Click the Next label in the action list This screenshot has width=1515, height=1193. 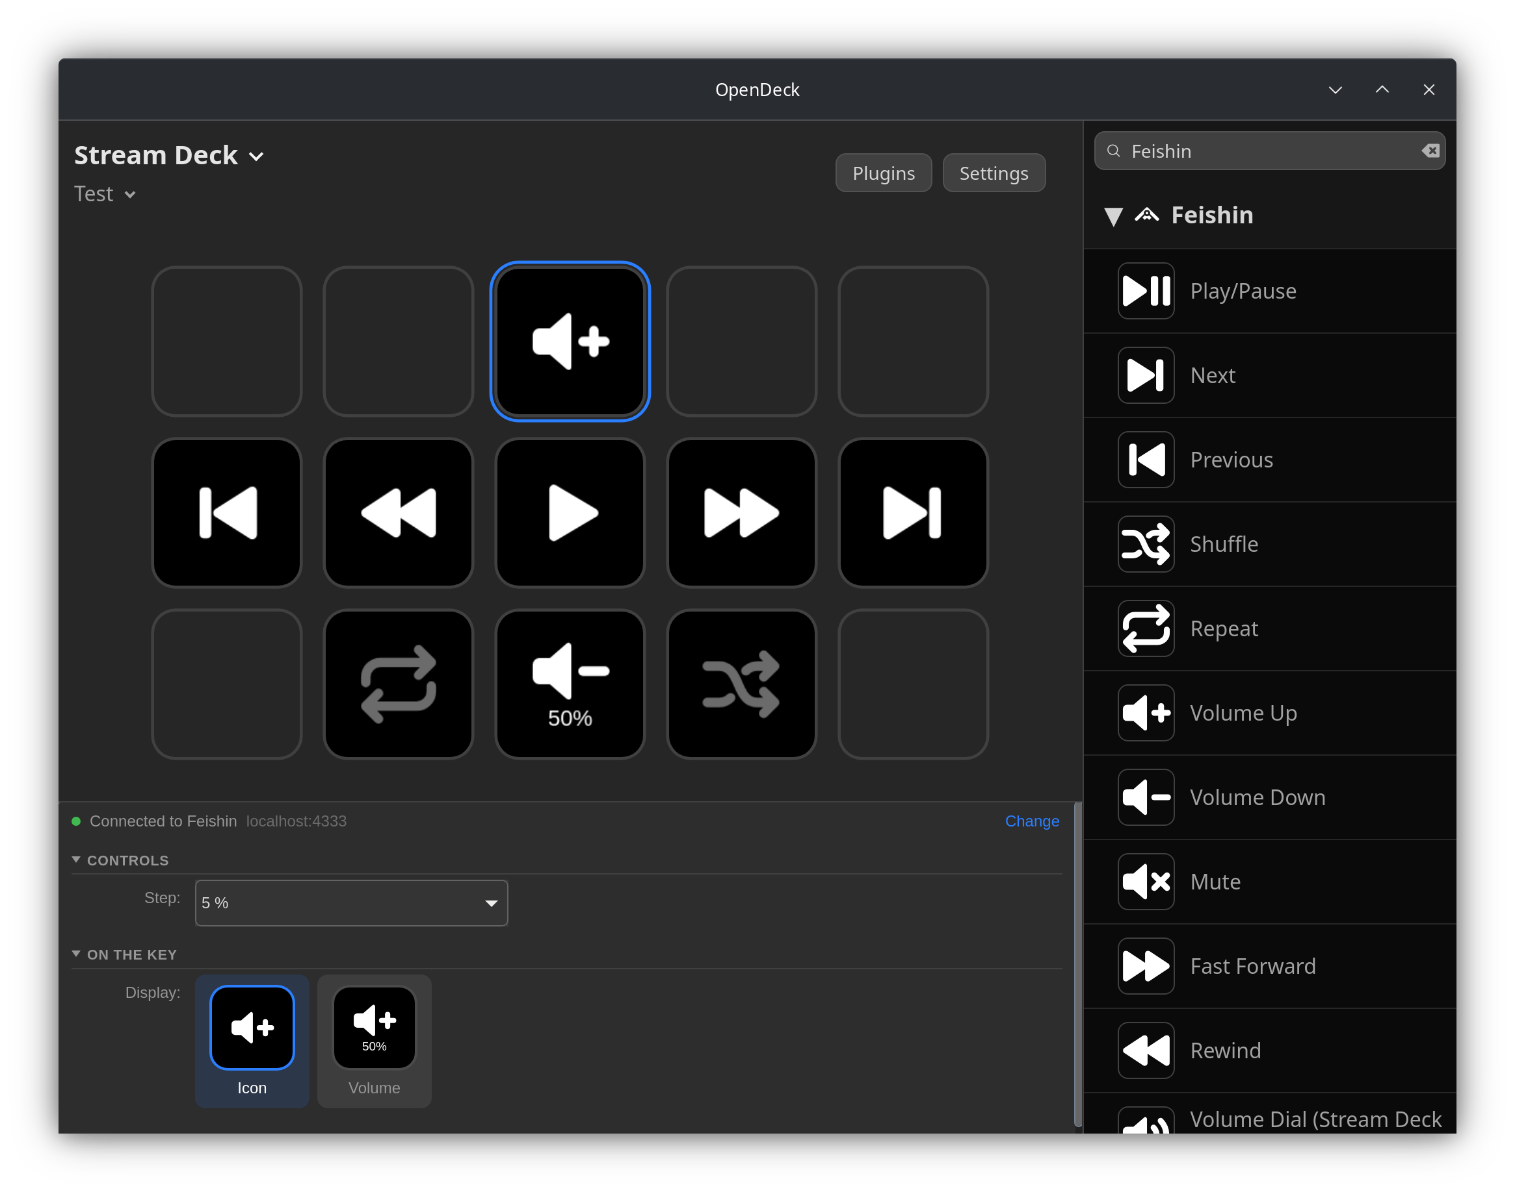point(1213,375)
